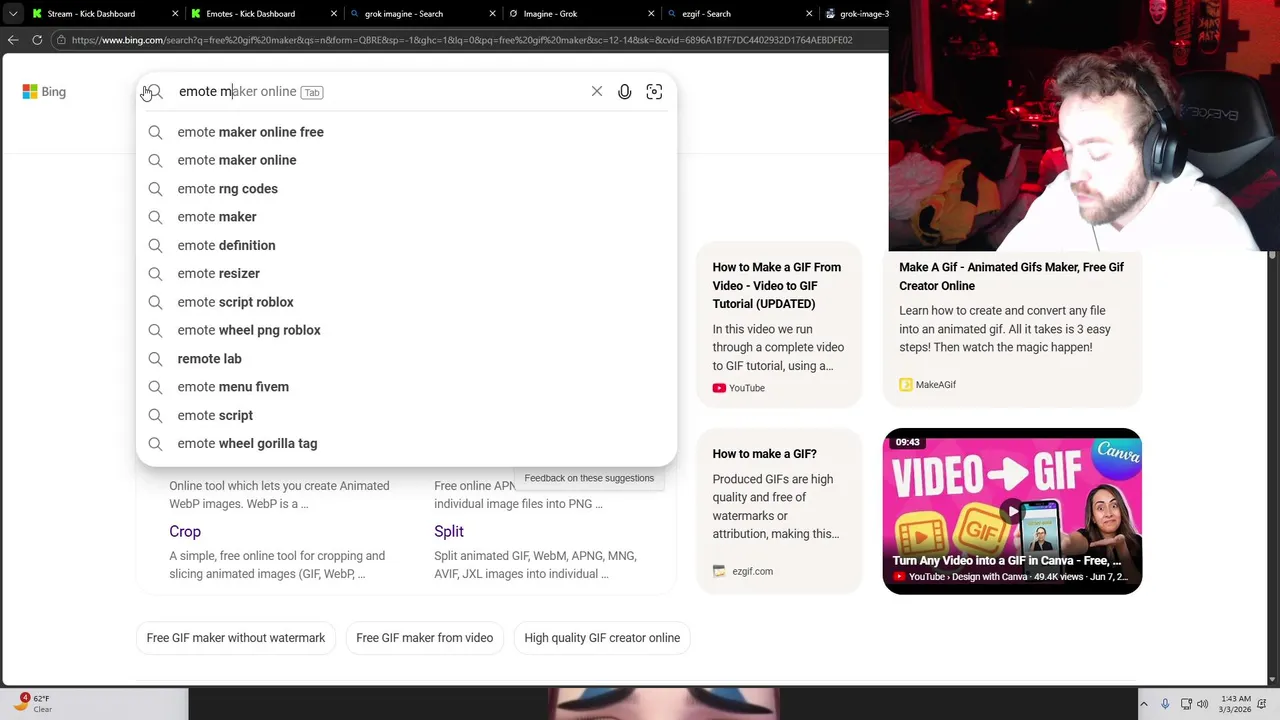
Task: Close the 'Emotes - Kick Dashboard' tab
Action: (x=334, y=14)
